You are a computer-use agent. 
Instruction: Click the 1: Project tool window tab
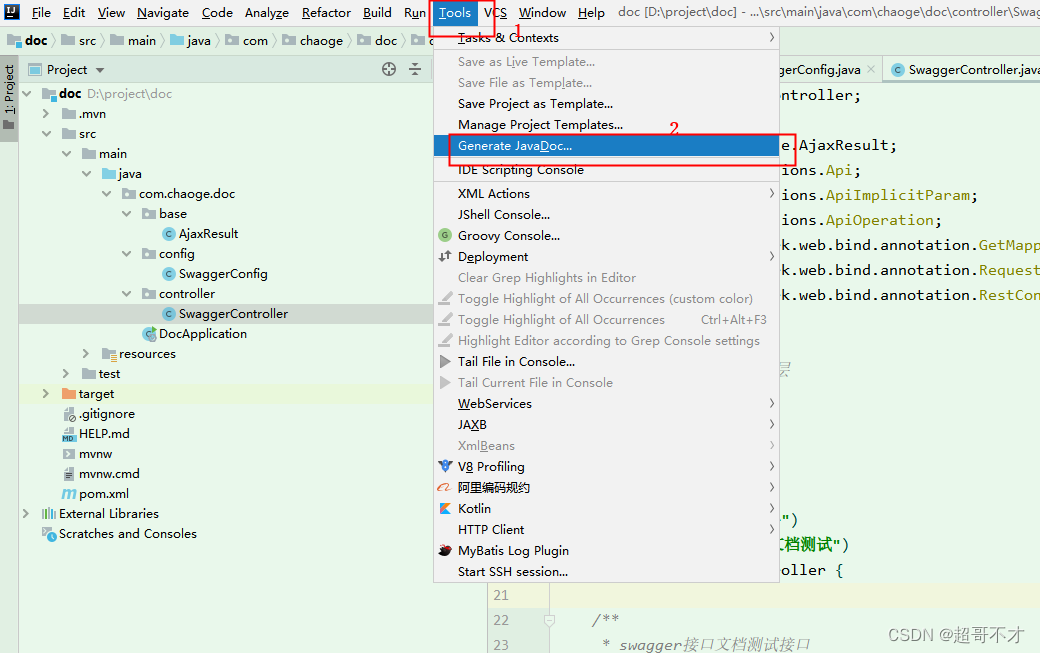(9, 98)
